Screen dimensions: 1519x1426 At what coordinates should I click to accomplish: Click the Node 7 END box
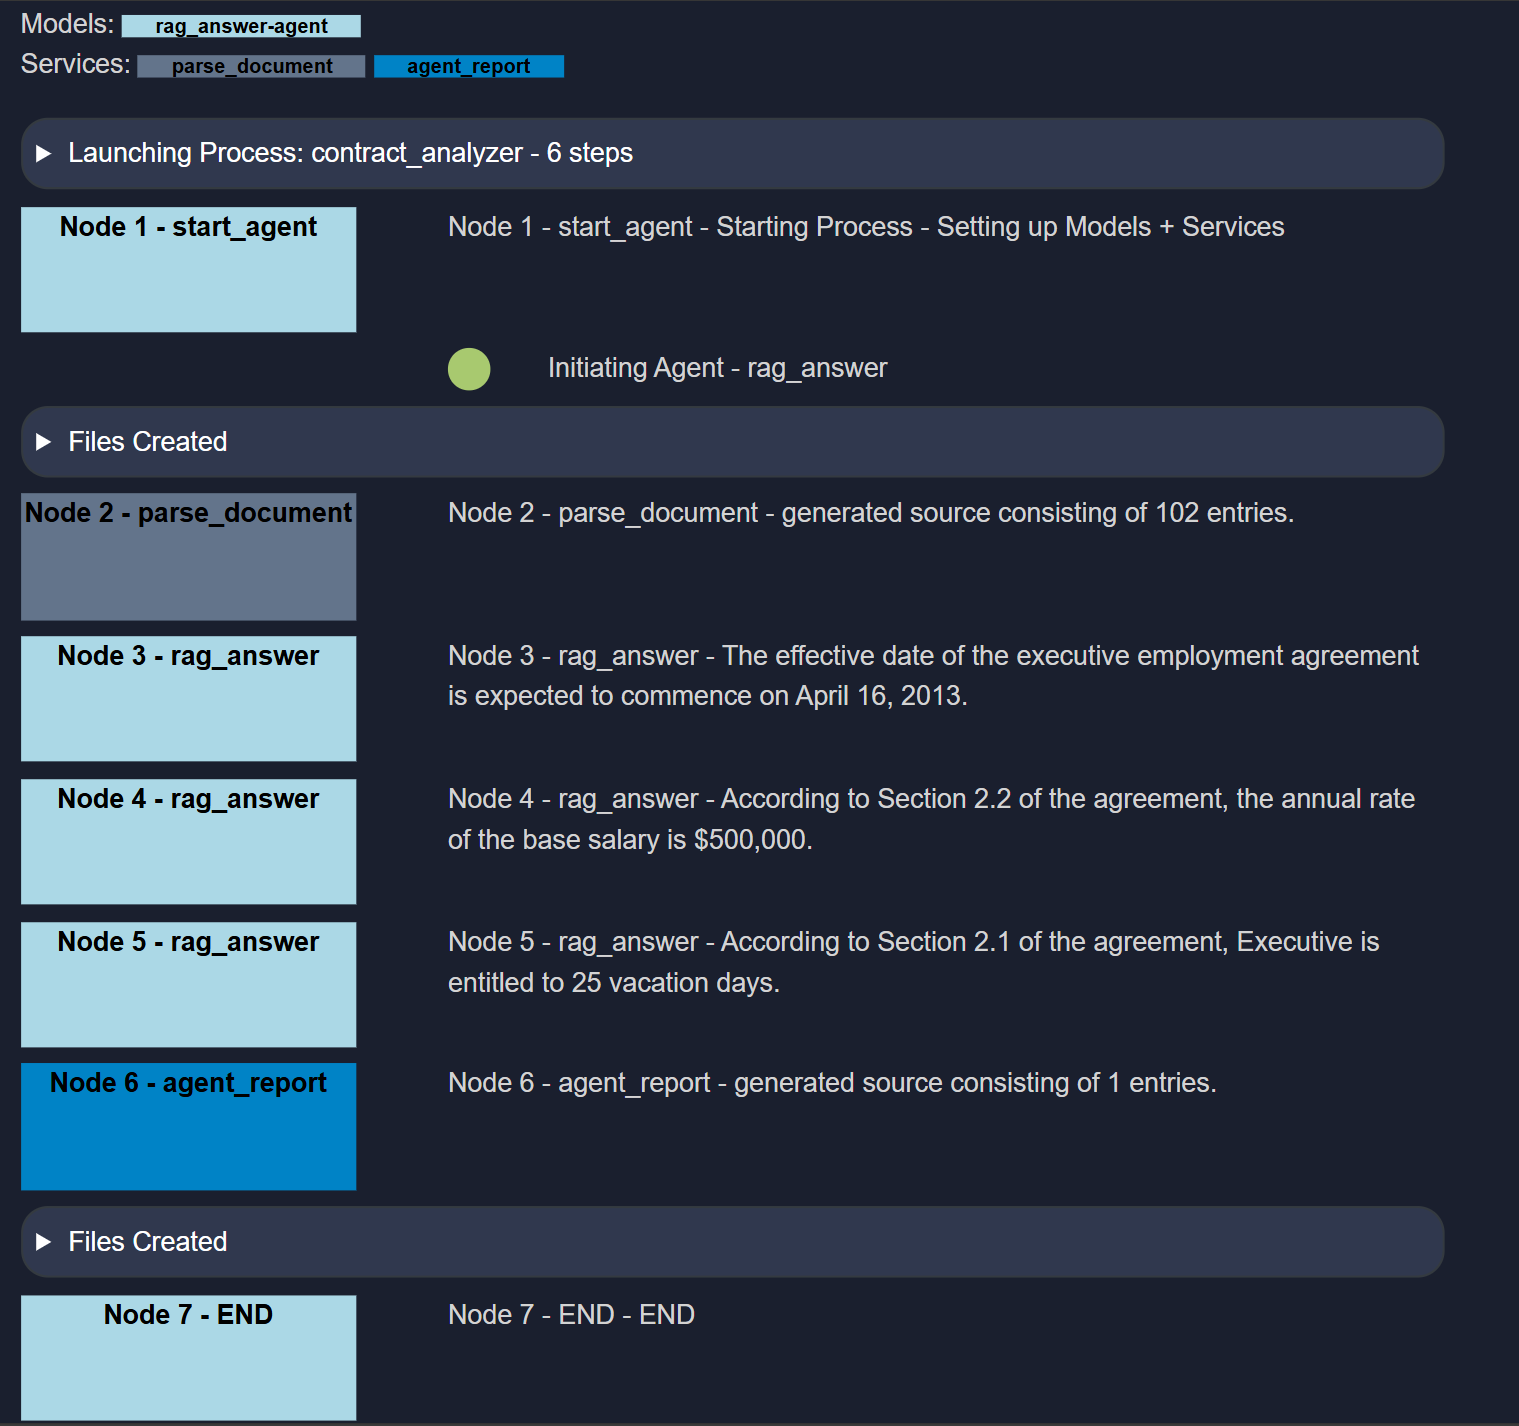point(188,1357)
